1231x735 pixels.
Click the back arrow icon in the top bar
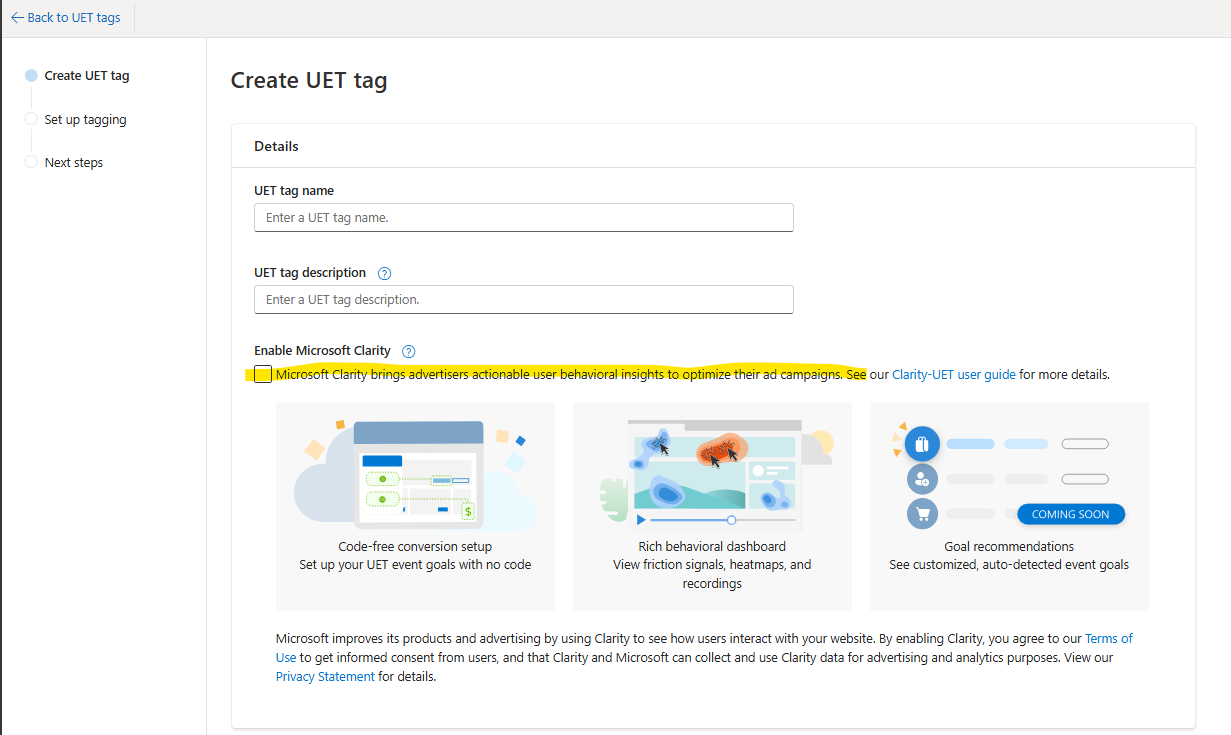point(17,18)
